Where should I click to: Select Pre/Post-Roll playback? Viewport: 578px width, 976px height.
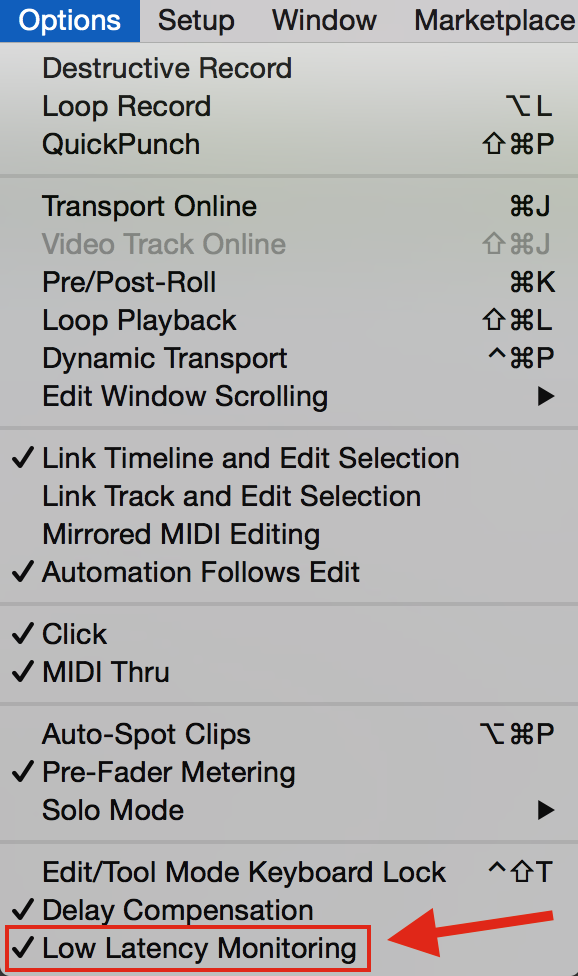133,282
